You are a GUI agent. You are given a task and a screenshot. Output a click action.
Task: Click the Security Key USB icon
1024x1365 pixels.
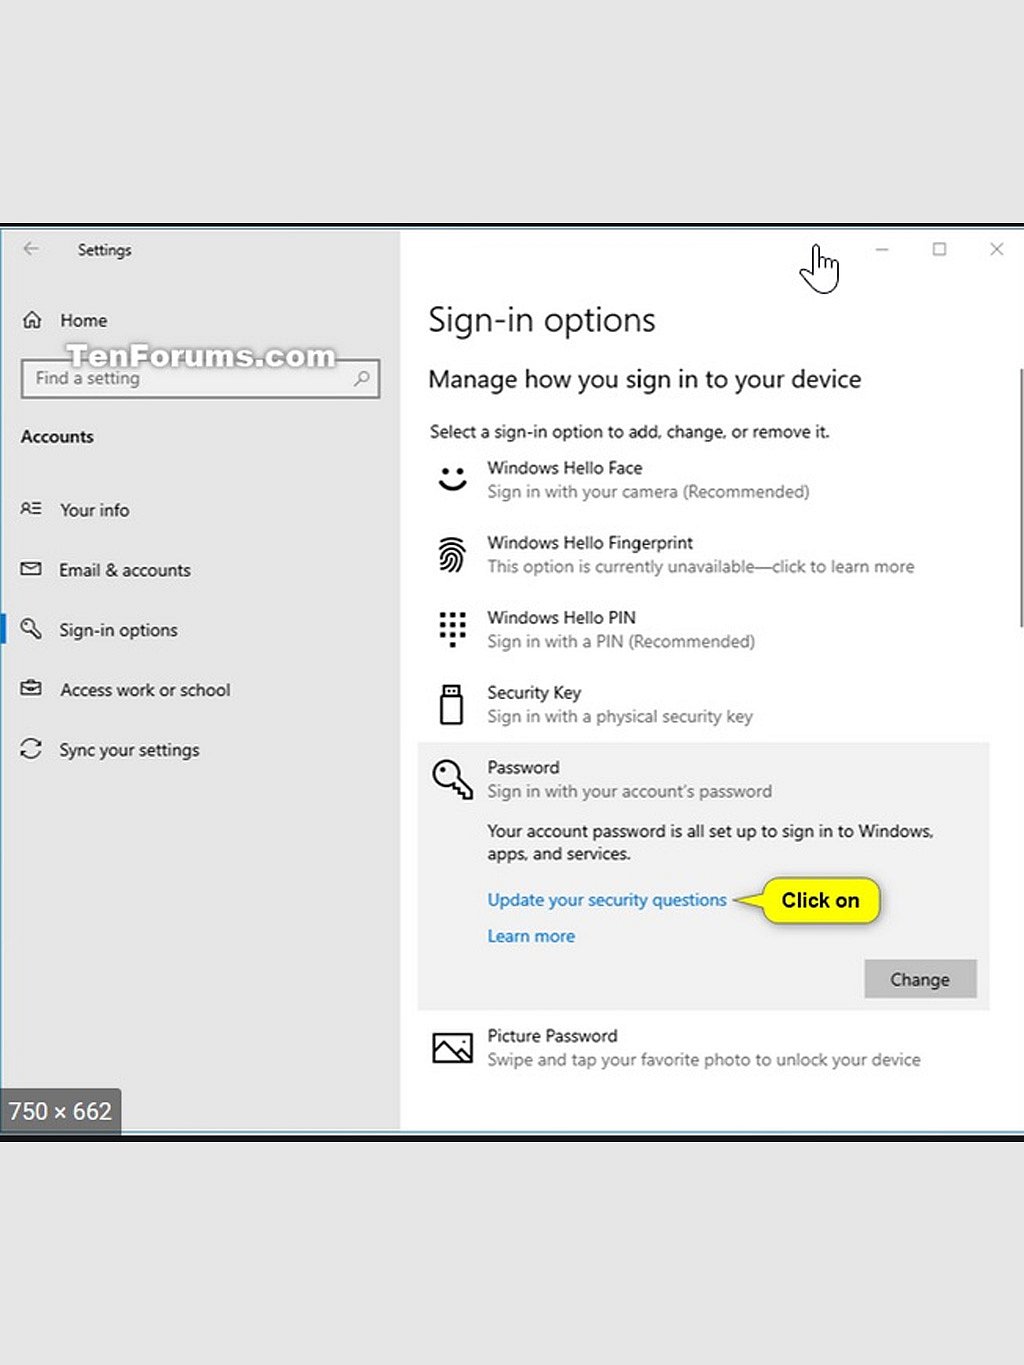[x=452, y=704]
